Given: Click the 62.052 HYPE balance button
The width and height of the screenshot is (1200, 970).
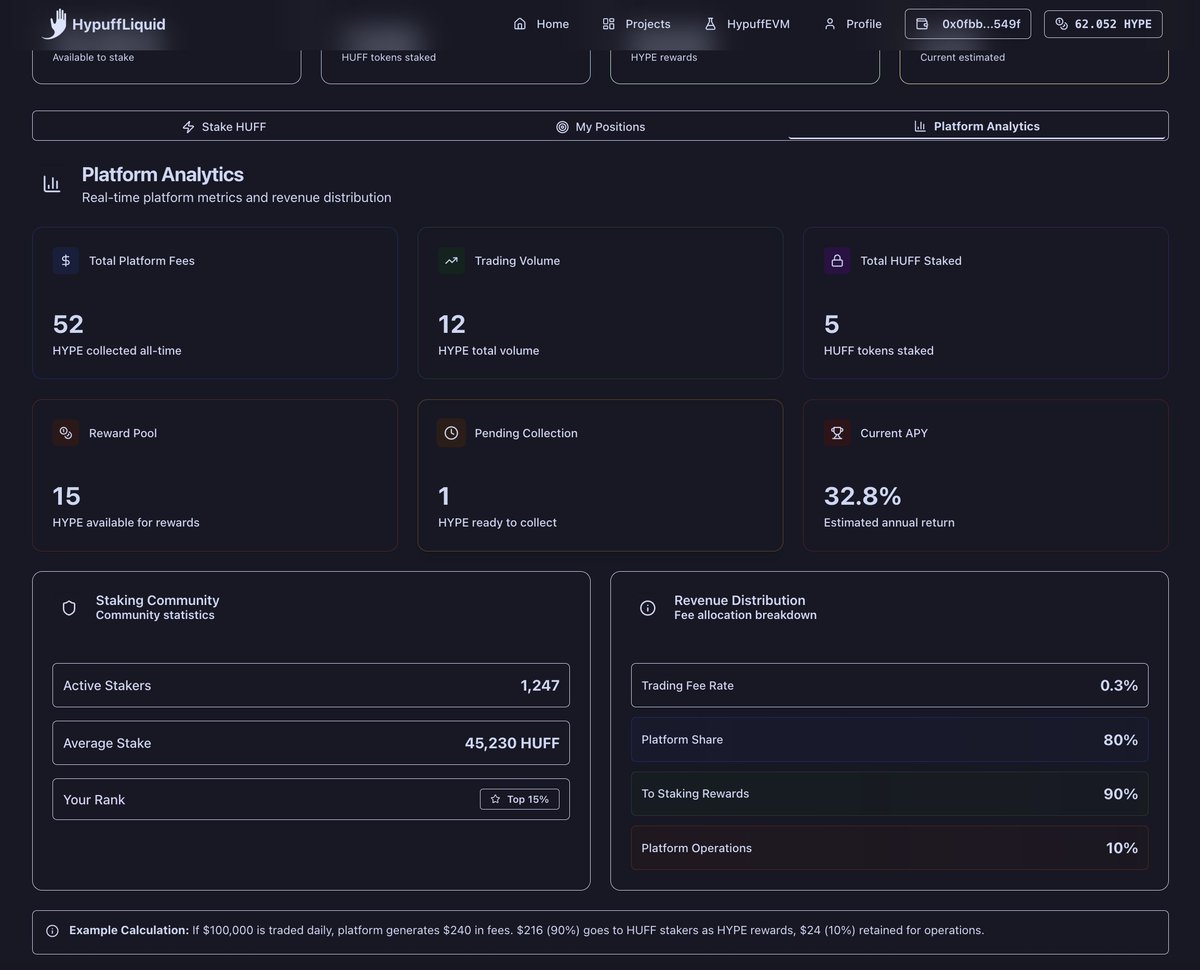Looking at the screenshot, I should pos(1103,24).
